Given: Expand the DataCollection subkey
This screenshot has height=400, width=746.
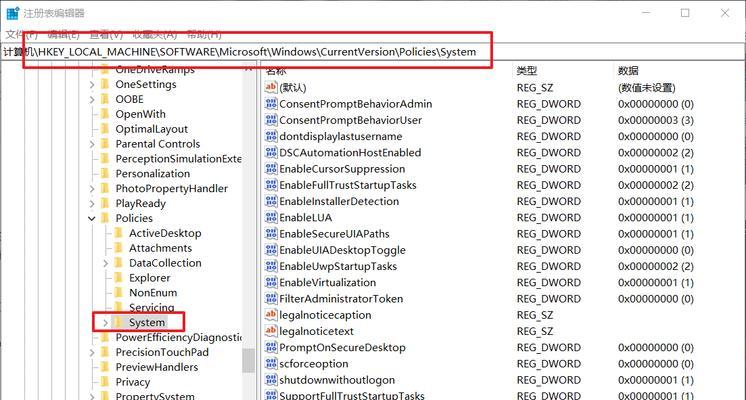Looking at the screenshot, I should click(106, 263).
